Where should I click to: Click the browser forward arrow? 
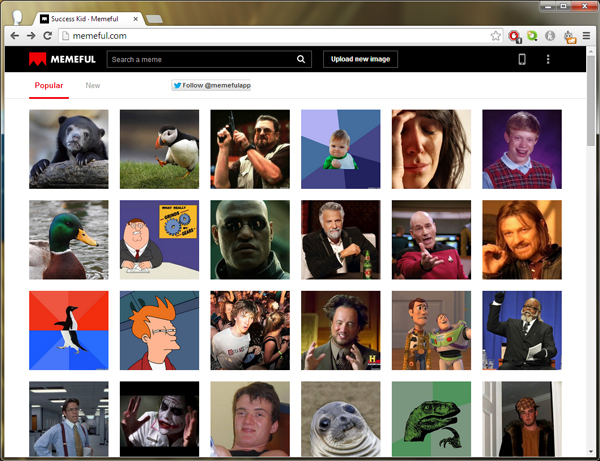click(31, 36)
